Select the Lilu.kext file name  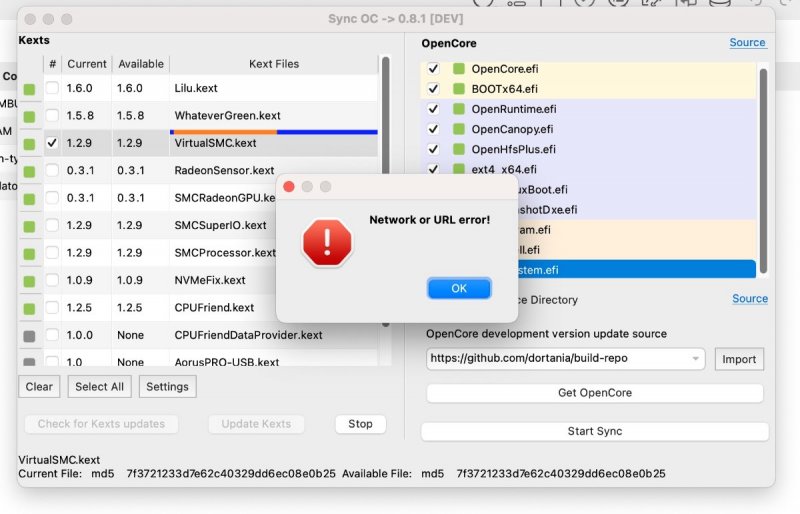coord(196,88)
